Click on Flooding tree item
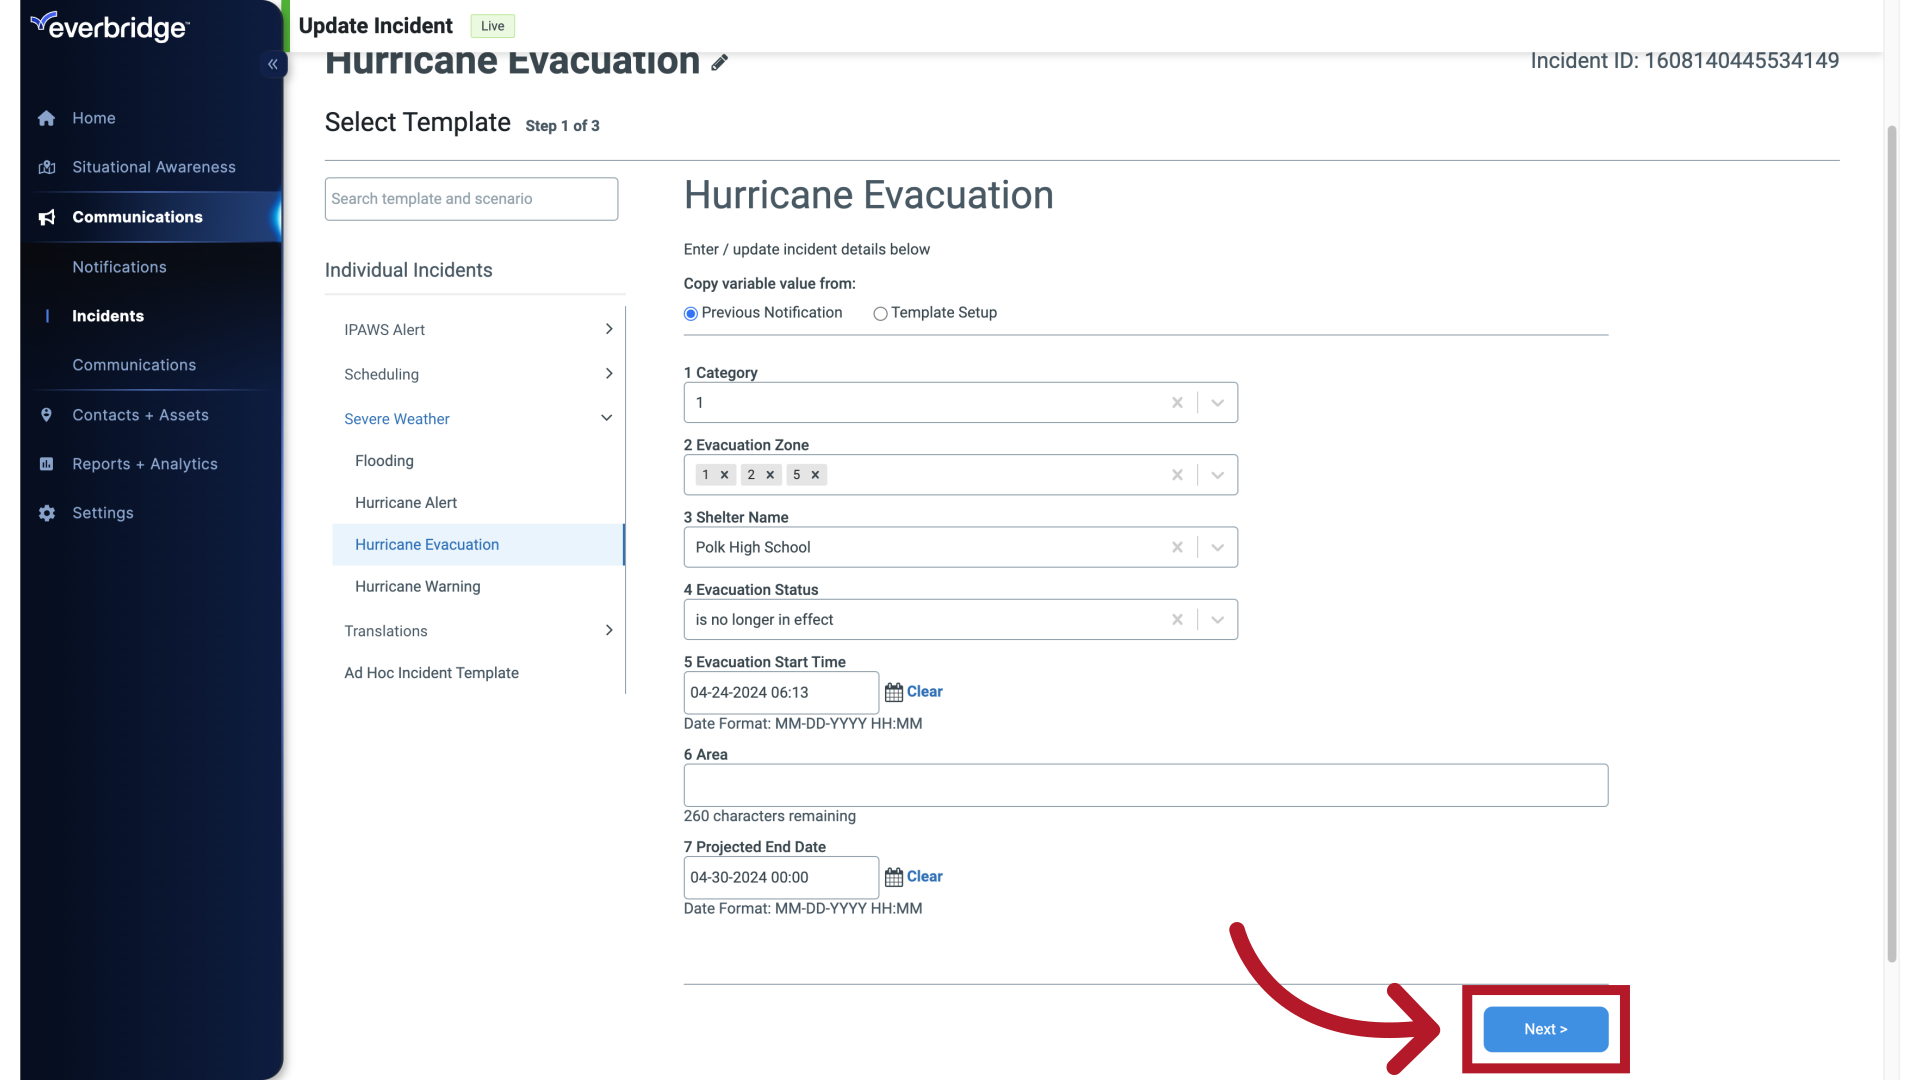The height and width of the screenshot is (1080, 1920). tap(384, 460)
